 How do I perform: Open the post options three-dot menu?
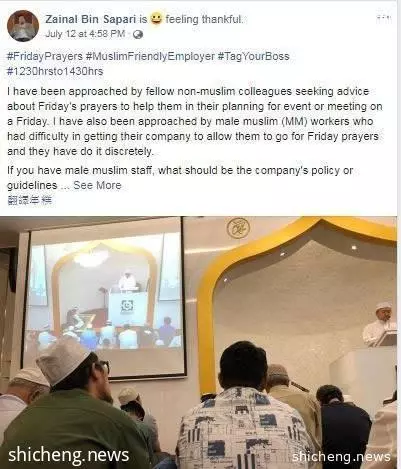click(384, 19)
